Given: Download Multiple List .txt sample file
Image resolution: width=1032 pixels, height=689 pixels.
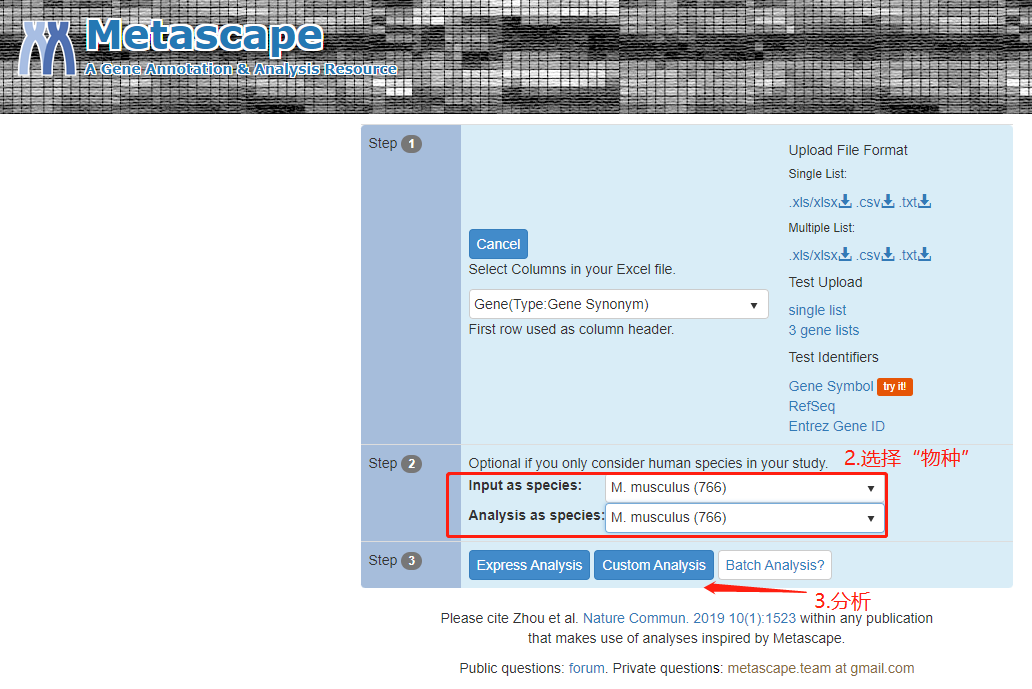Looking at the screenshot, I should [914, 255].
